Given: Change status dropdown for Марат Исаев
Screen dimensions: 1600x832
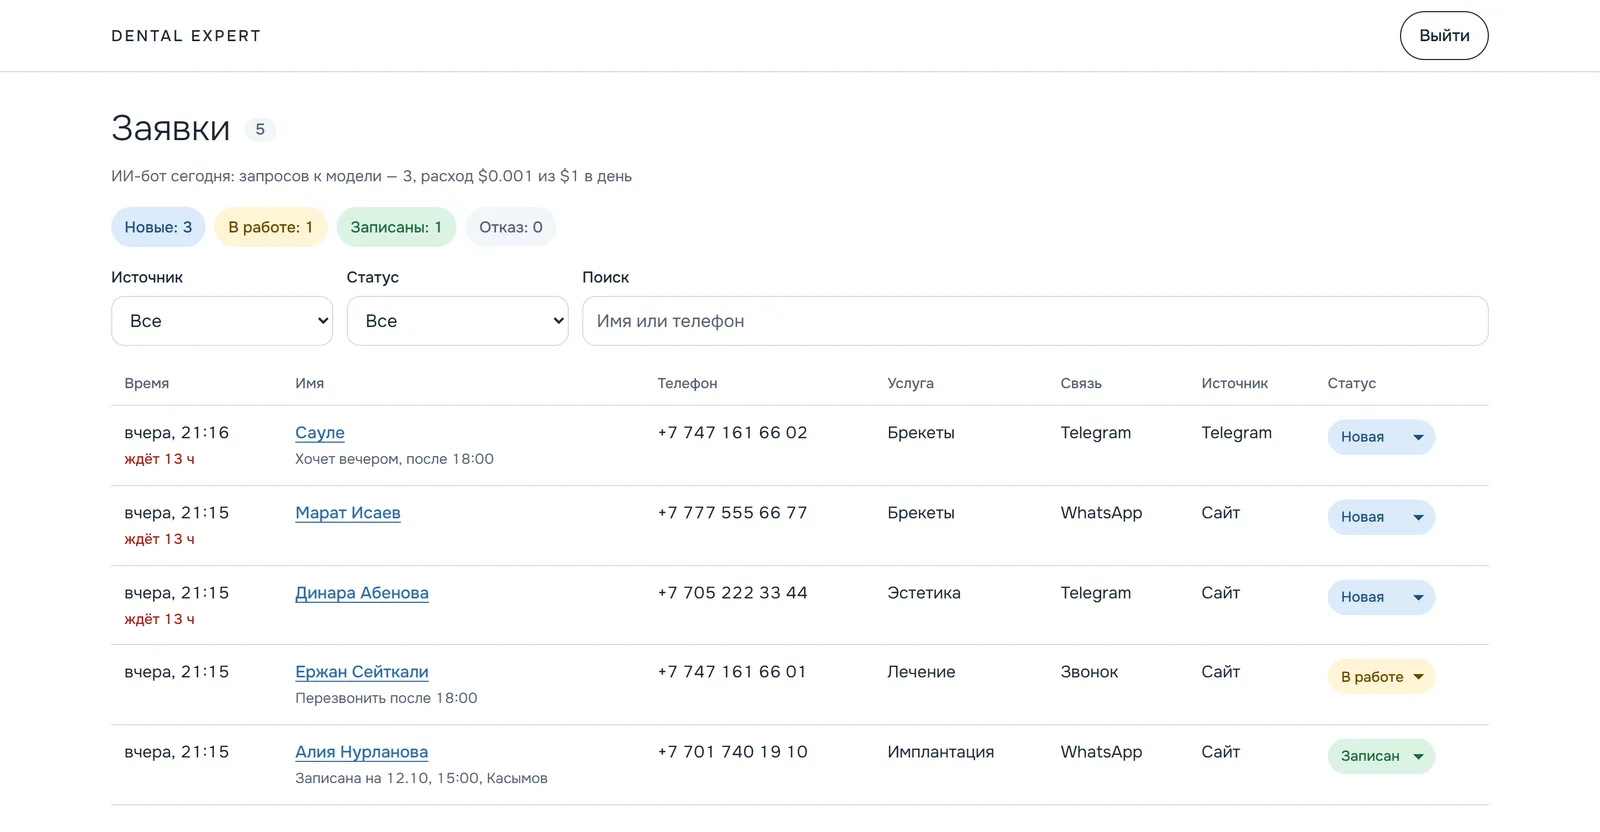Looking at the screenshot, I should (1381, 517).
